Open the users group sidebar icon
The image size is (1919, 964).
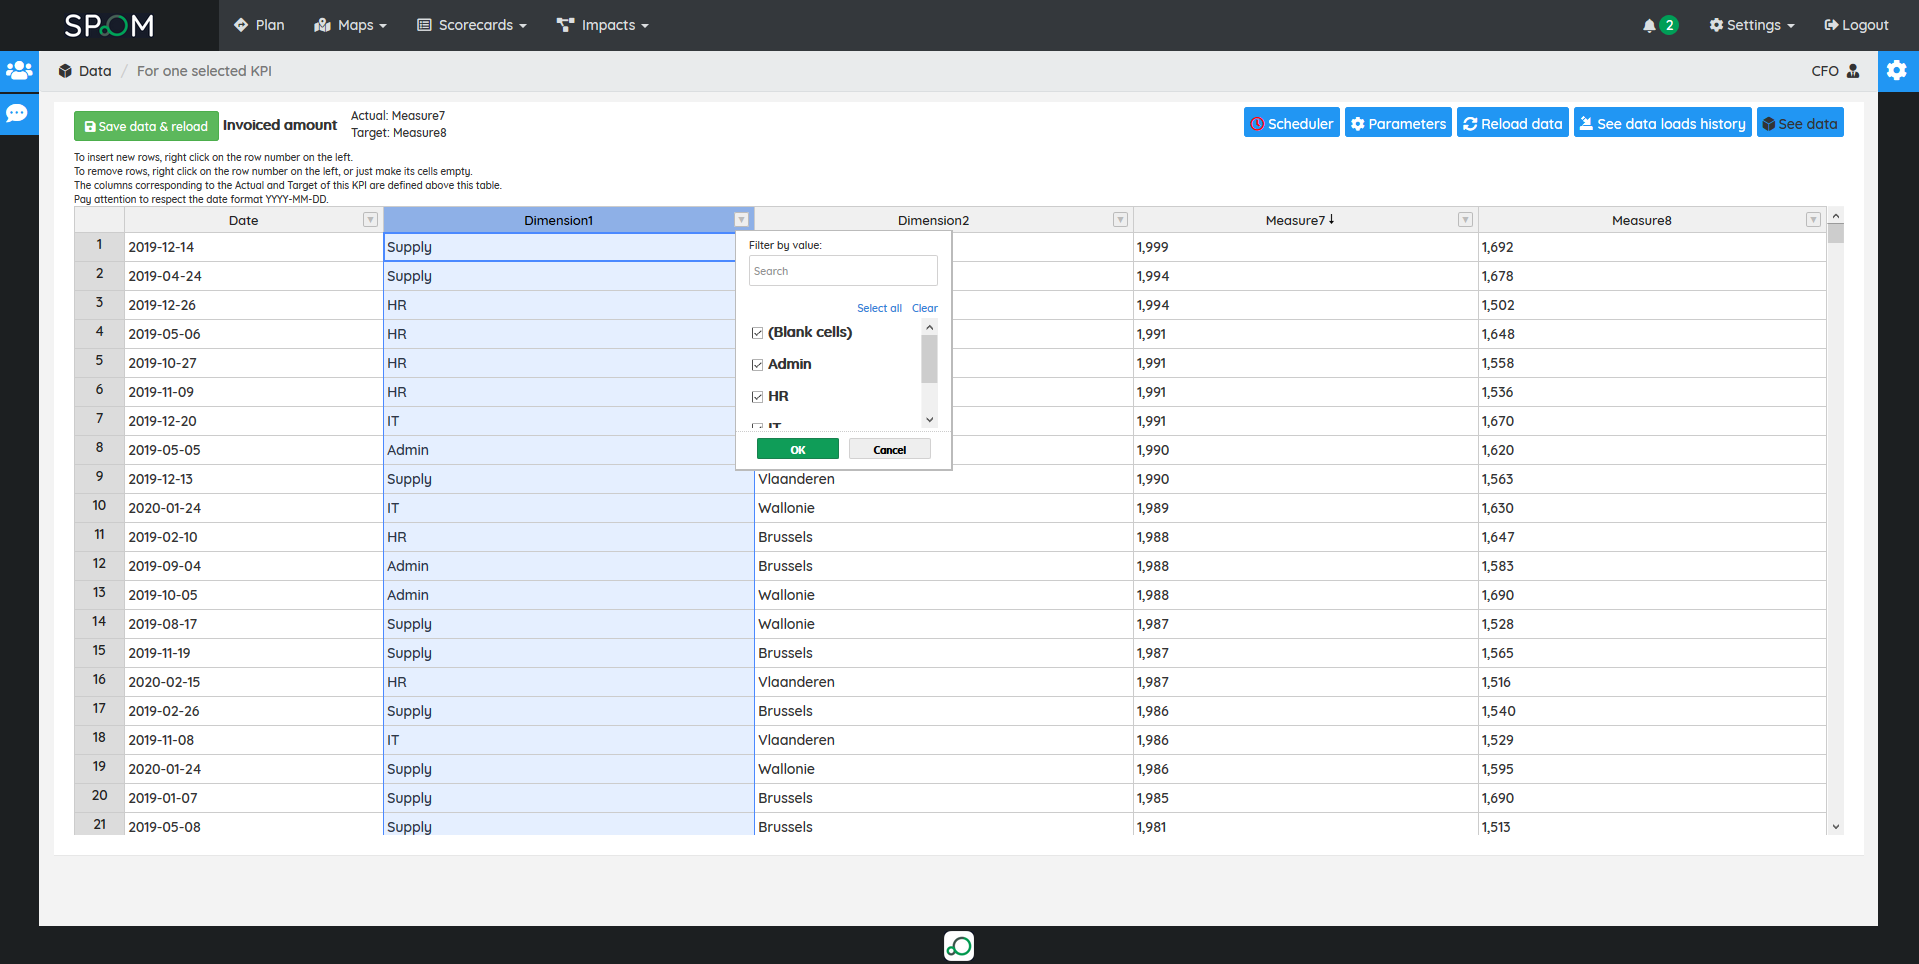click(x=19, y=71)
